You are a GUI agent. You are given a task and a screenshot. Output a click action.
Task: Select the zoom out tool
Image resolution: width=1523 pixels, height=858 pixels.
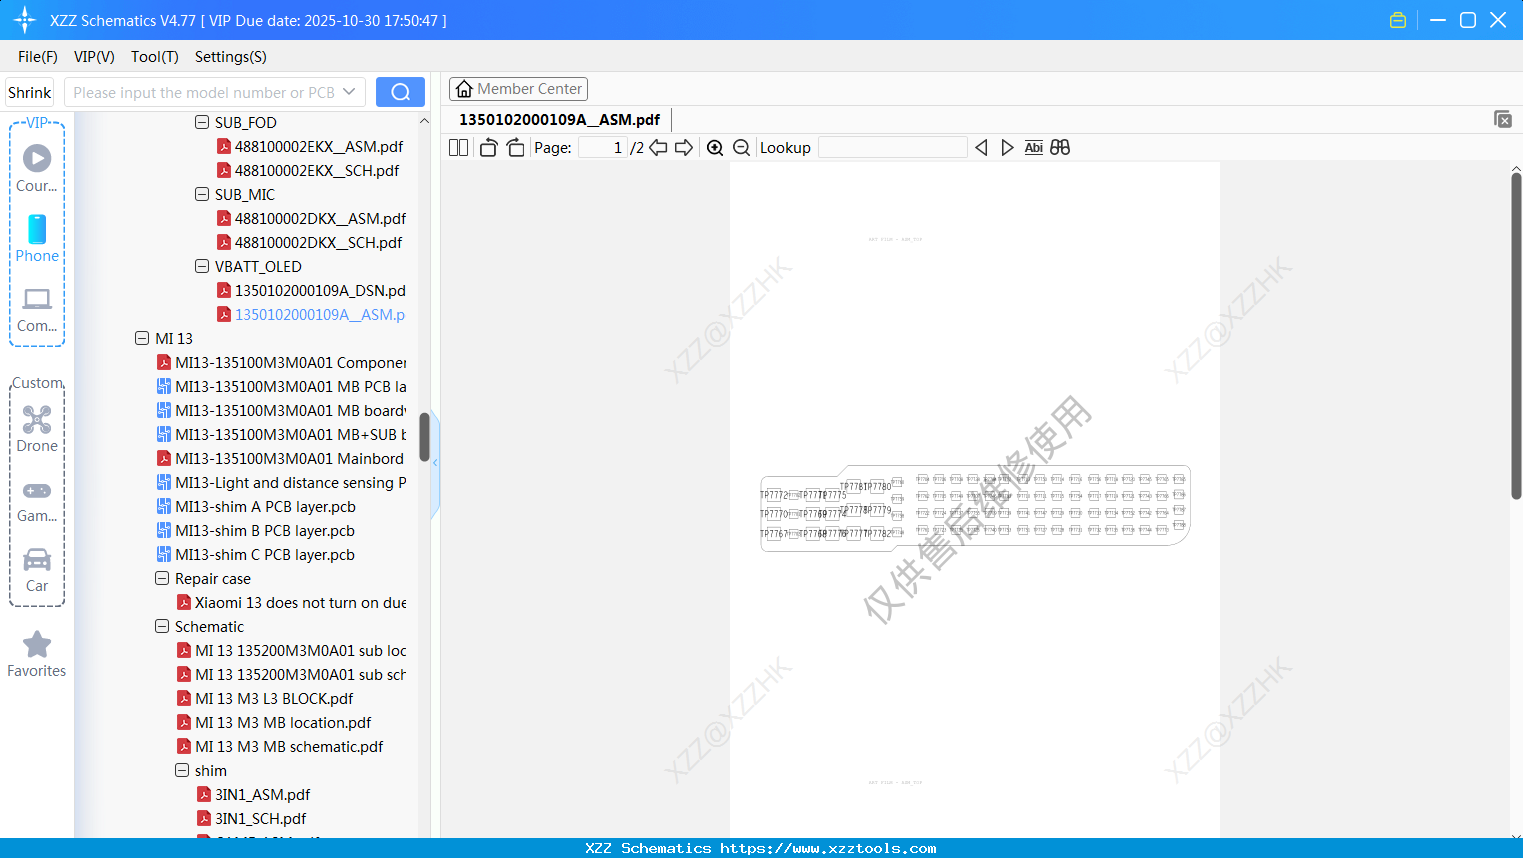[741, 147]
